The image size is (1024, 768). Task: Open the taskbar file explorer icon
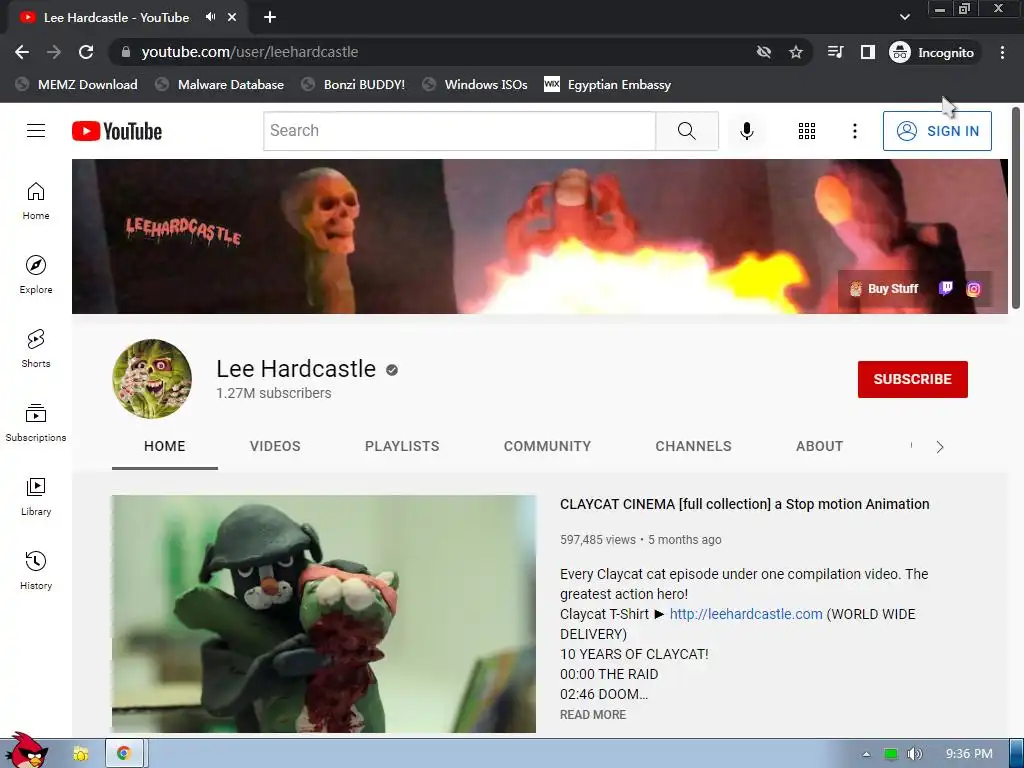80,754
